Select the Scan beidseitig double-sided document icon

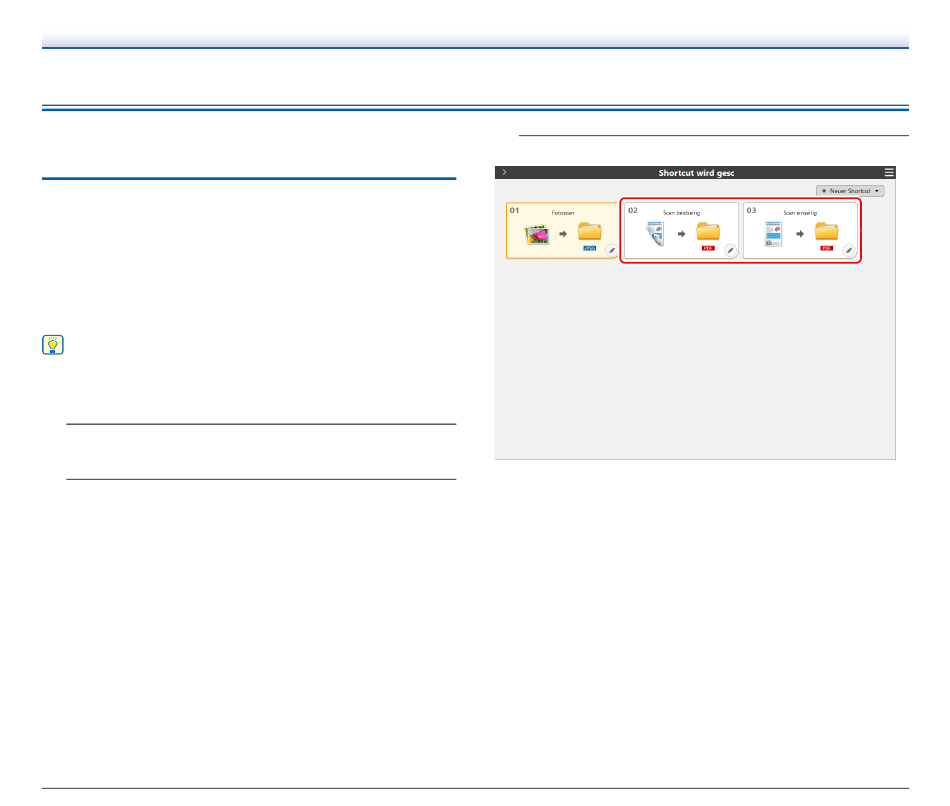(x=655, y=234)
